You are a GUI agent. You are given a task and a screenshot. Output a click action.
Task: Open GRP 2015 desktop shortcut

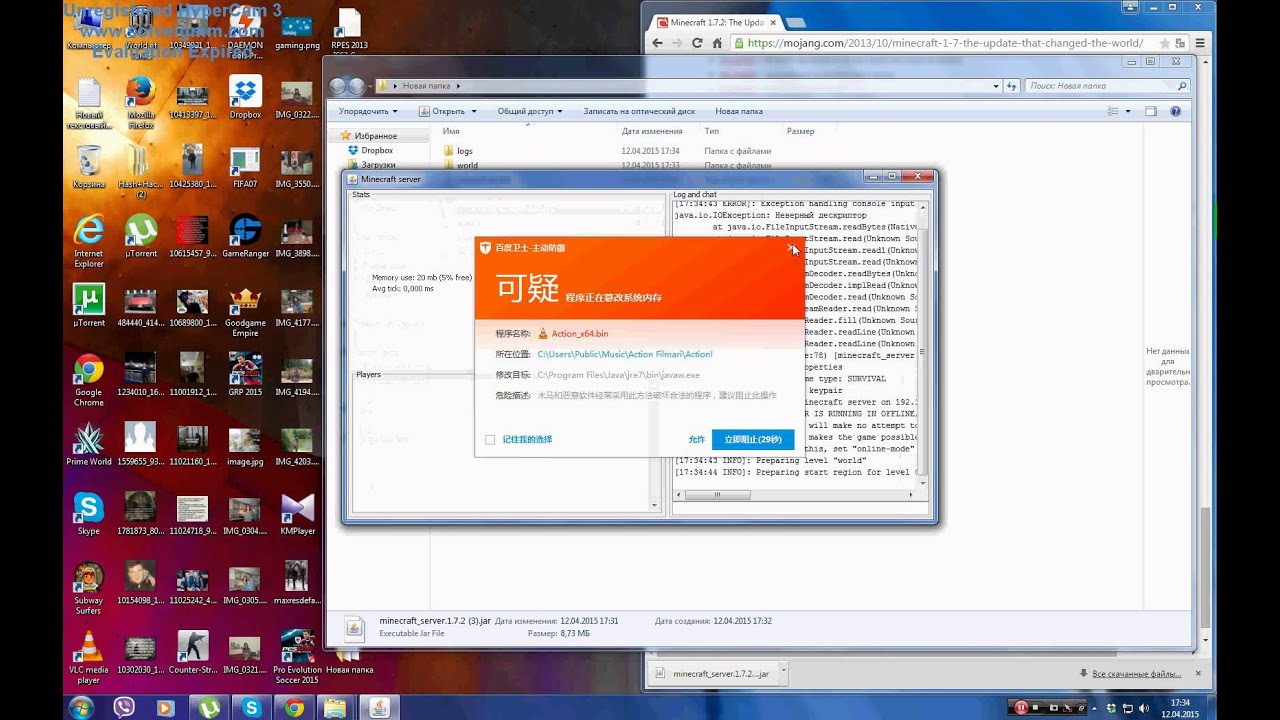pos(245,375)
